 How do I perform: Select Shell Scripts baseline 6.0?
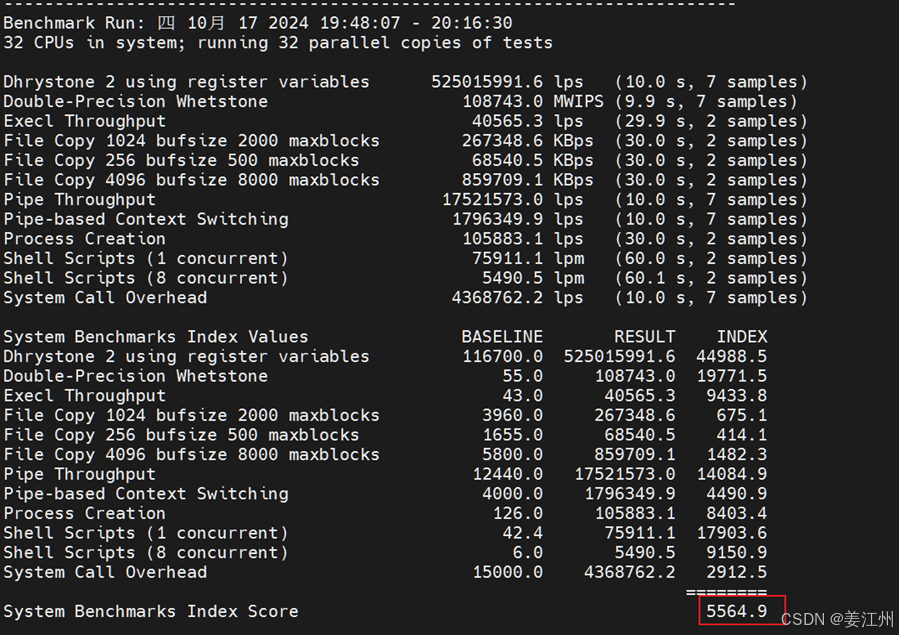[x=527, y=552]
